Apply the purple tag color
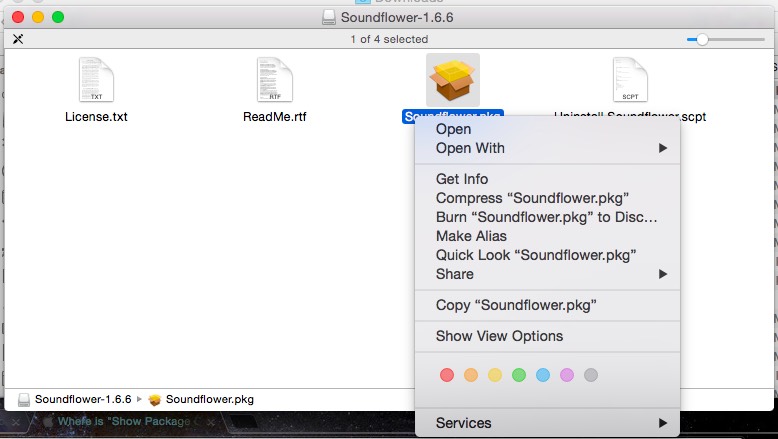 pyautogui.click(x=567, y=375)
